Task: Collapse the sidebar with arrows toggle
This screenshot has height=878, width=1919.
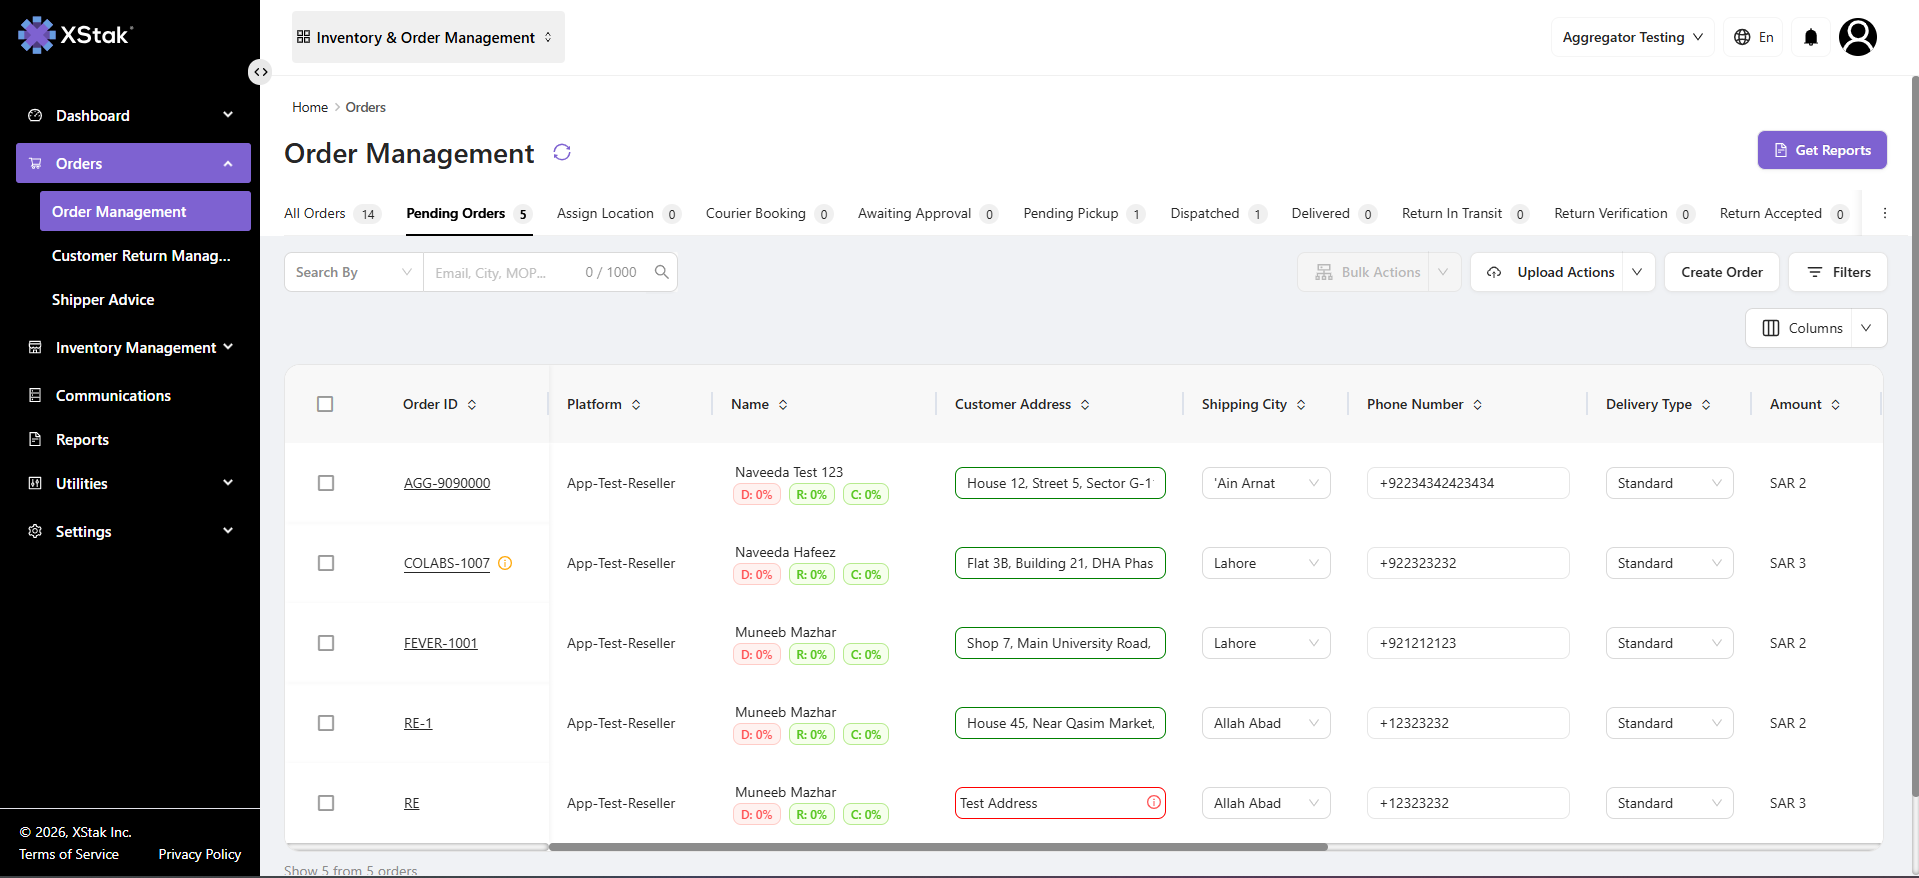Action: [x=260, y=72]
